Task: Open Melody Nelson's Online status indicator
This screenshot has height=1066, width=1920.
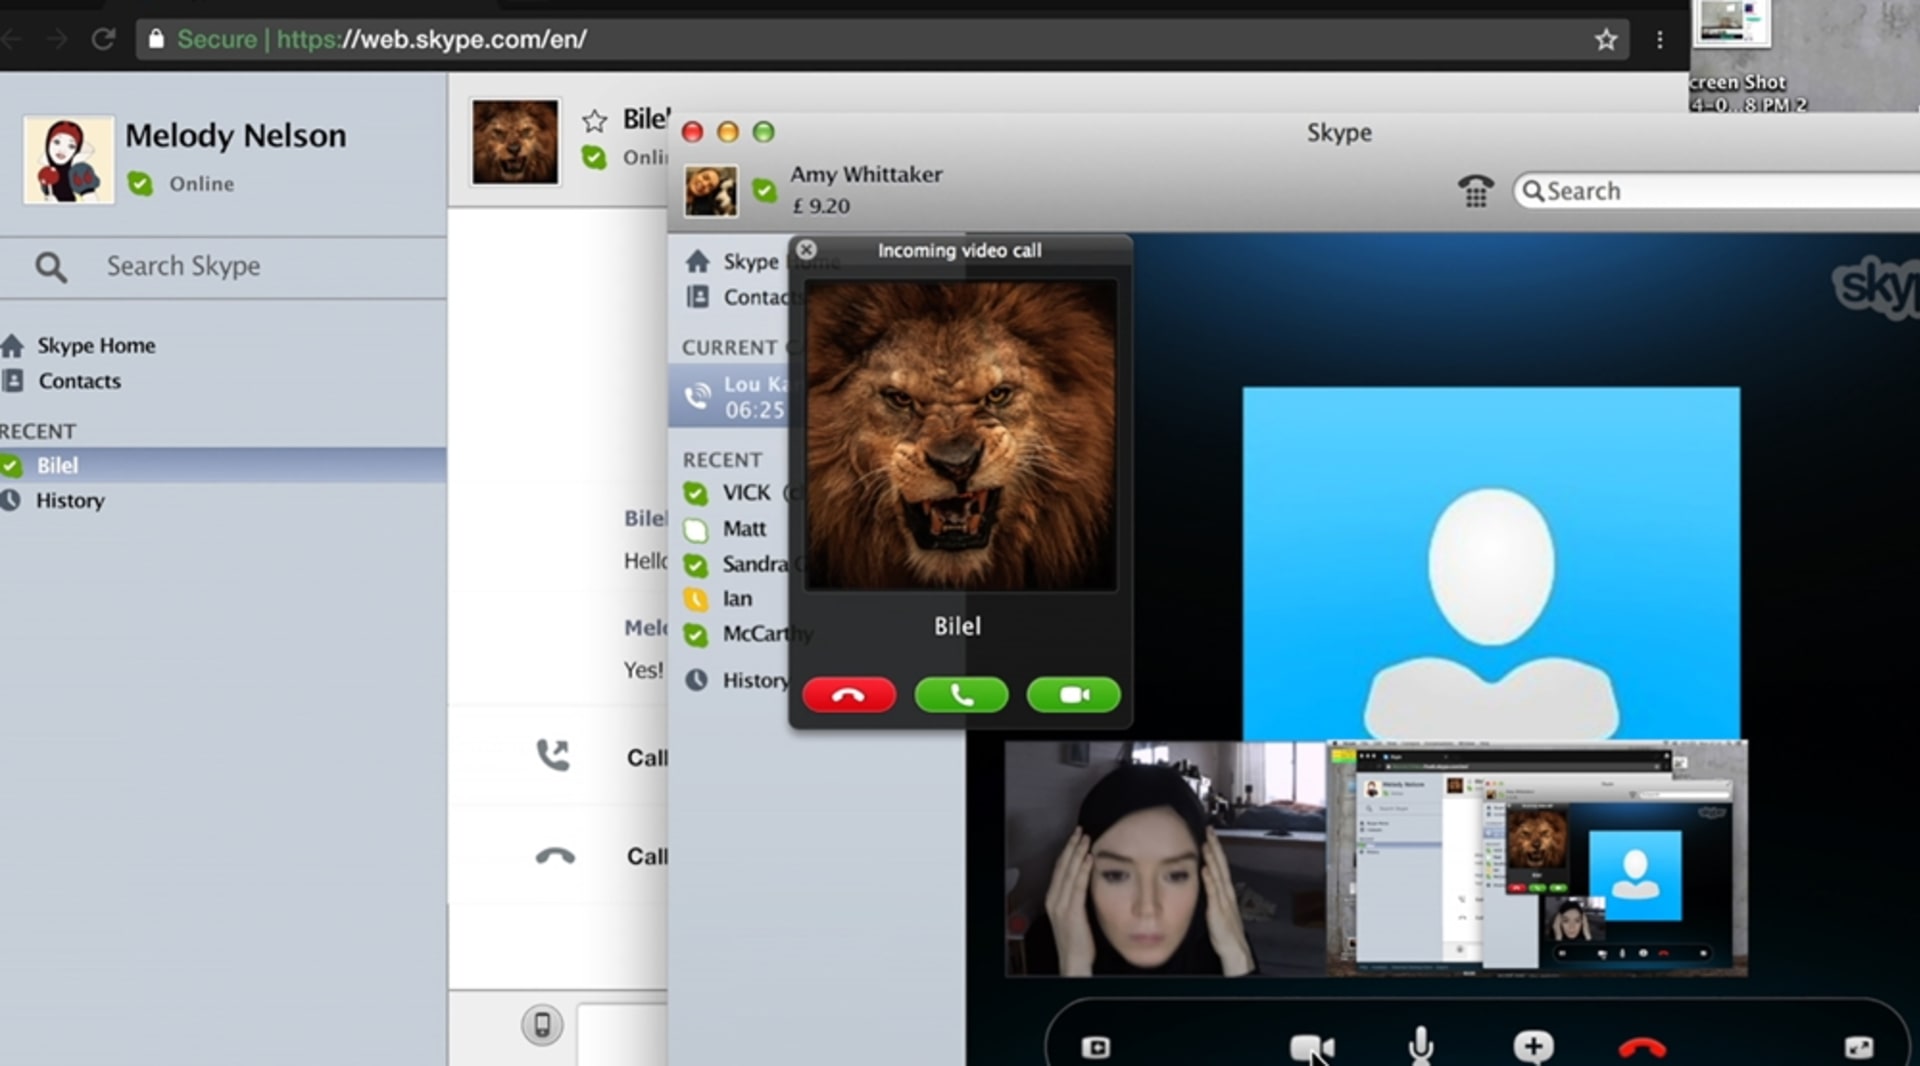Action: (140, 183)
